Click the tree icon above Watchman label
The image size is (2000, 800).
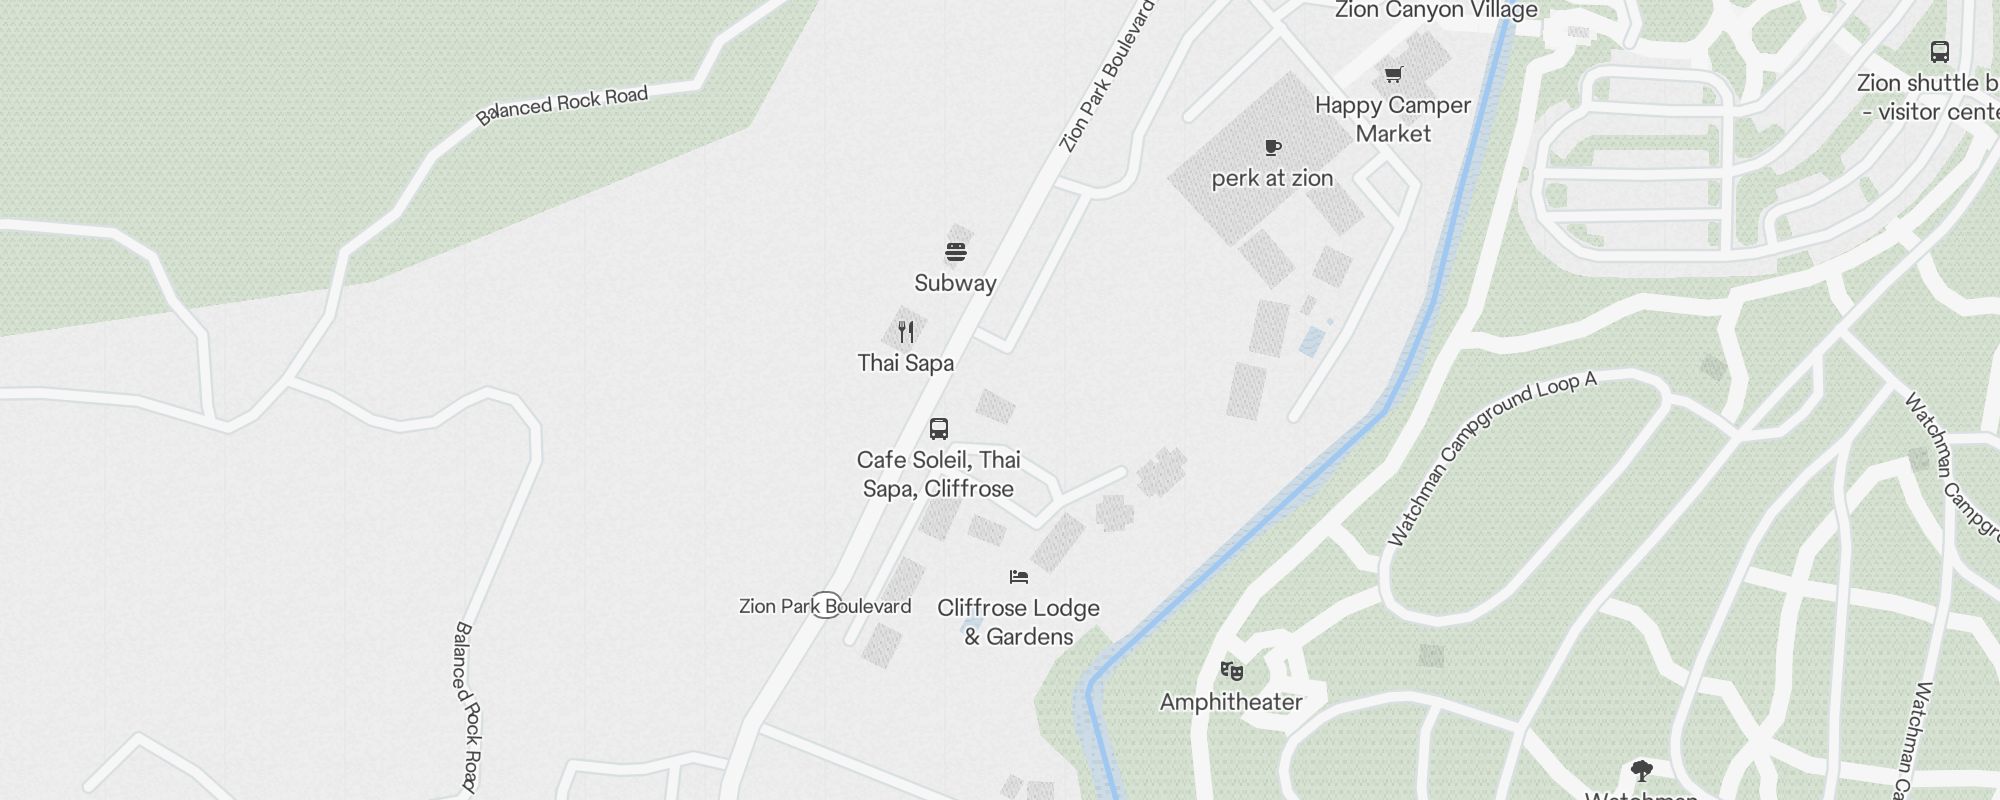coord(1641,771)
